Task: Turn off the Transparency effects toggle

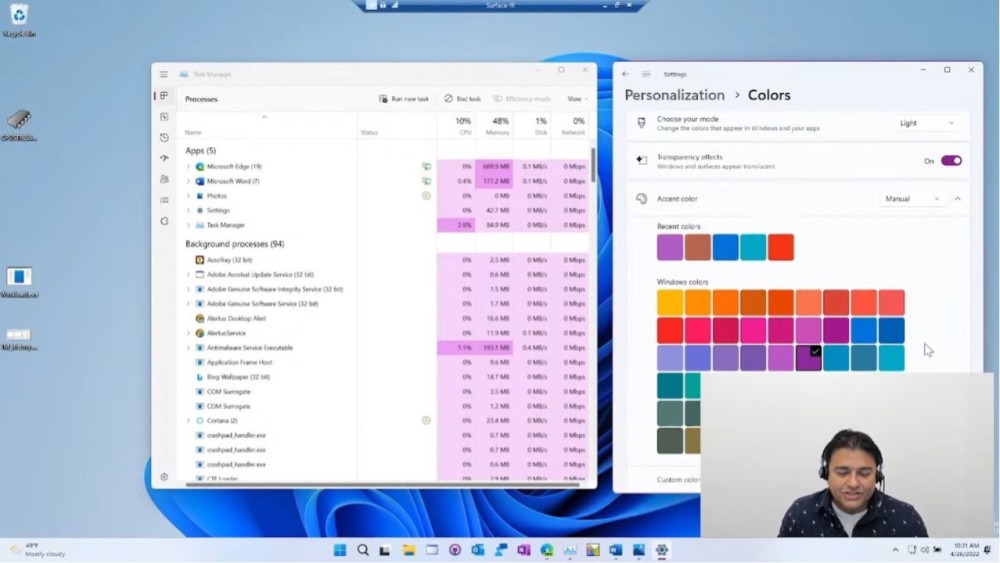Action: (x=950, y=161)
